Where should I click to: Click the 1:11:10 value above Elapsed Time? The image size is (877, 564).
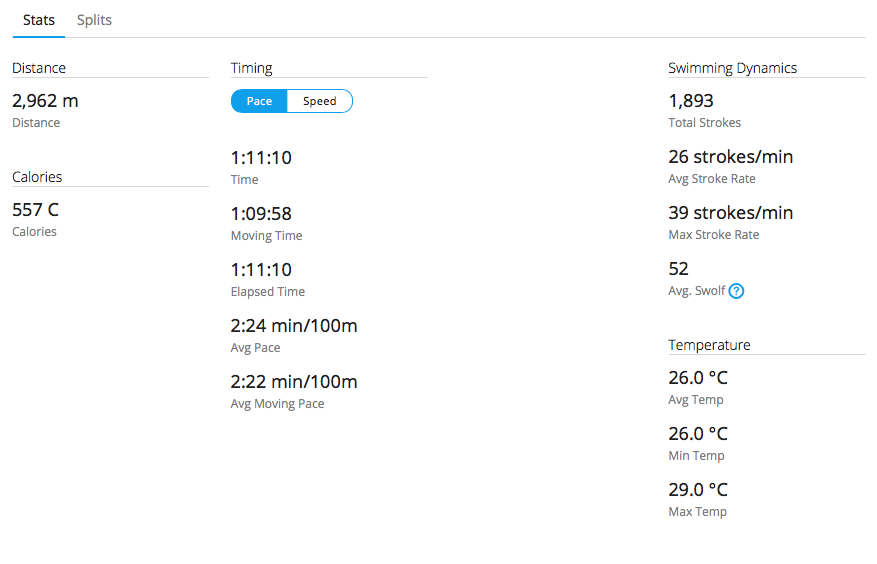261,270
